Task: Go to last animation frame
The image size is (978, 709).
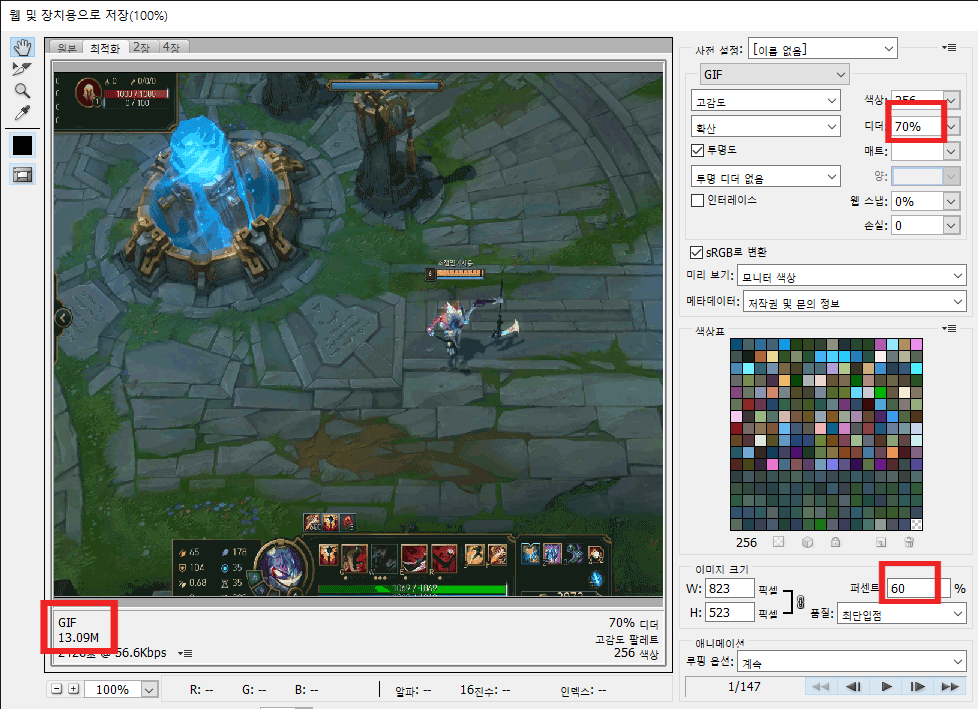Action: pyautogui.click(x=950, y=687)
